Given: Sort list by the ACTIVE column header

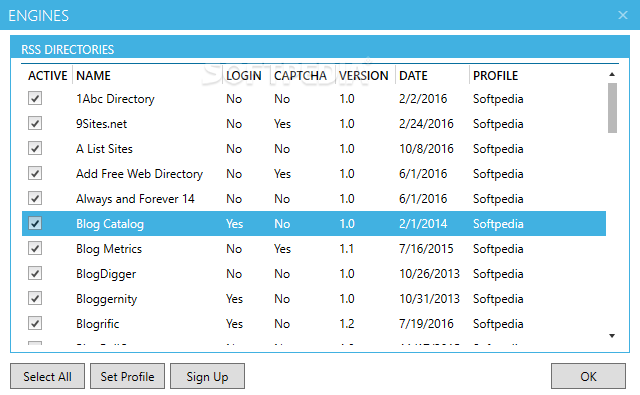Looking at the screenshot, I should (x=47, y=75).
